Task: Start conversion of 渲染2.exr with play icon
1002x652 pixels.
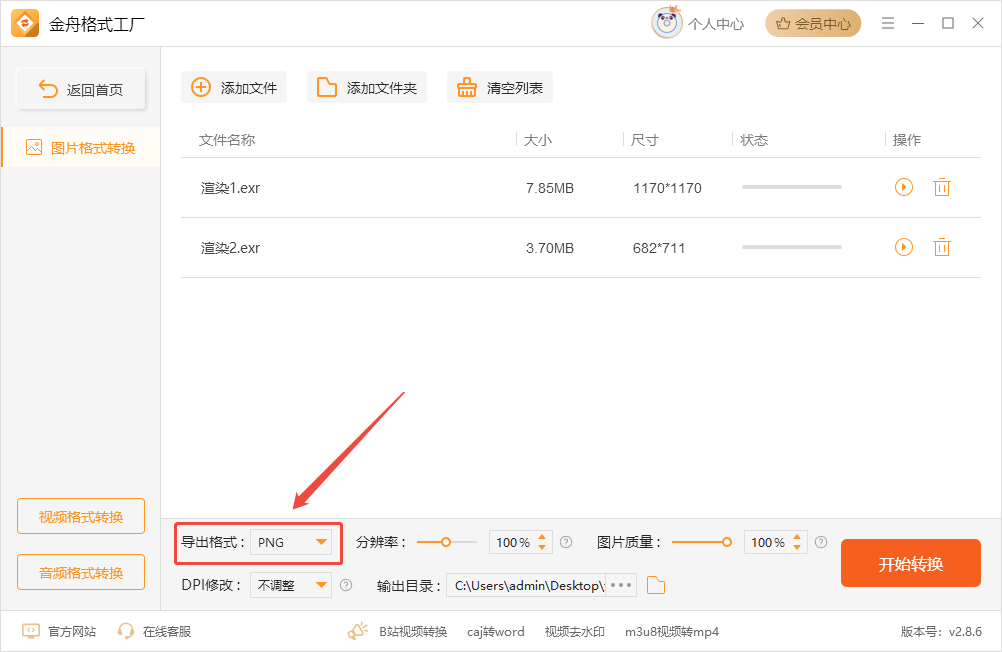Action: pyautogui.click(x=904, y=247)
